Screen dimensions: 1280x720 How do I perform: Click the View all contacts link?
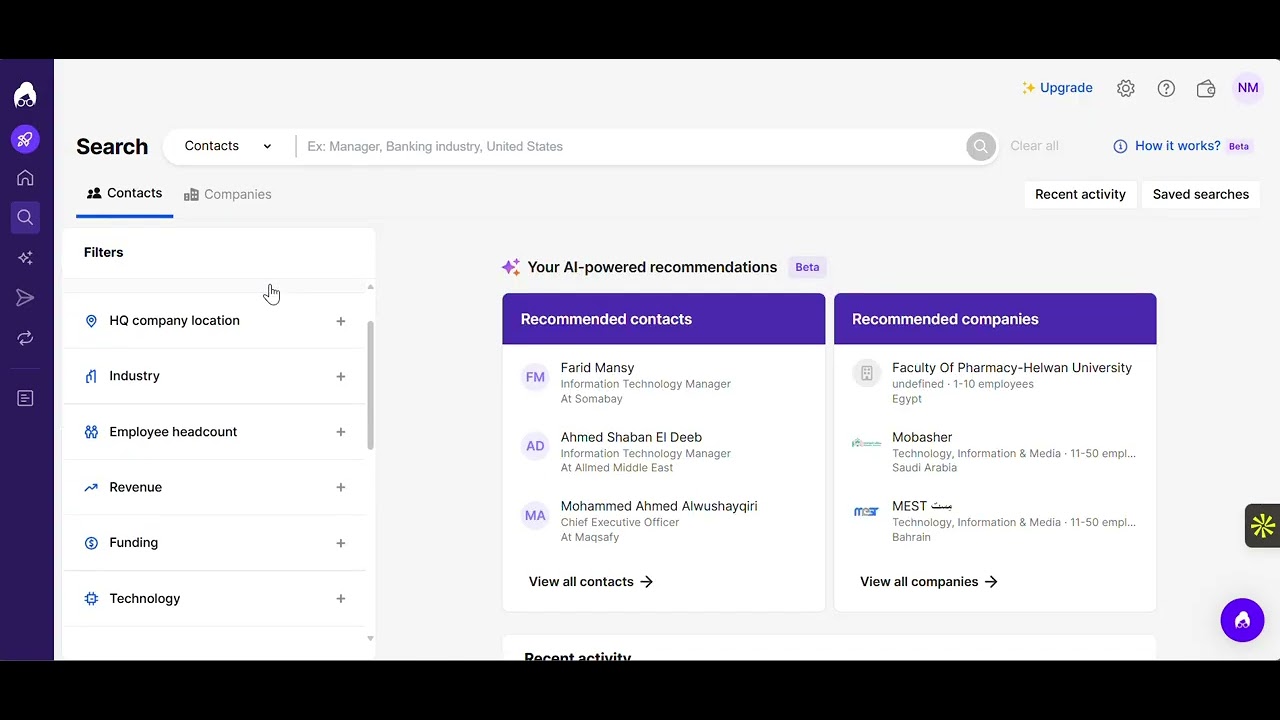point(590,581)
